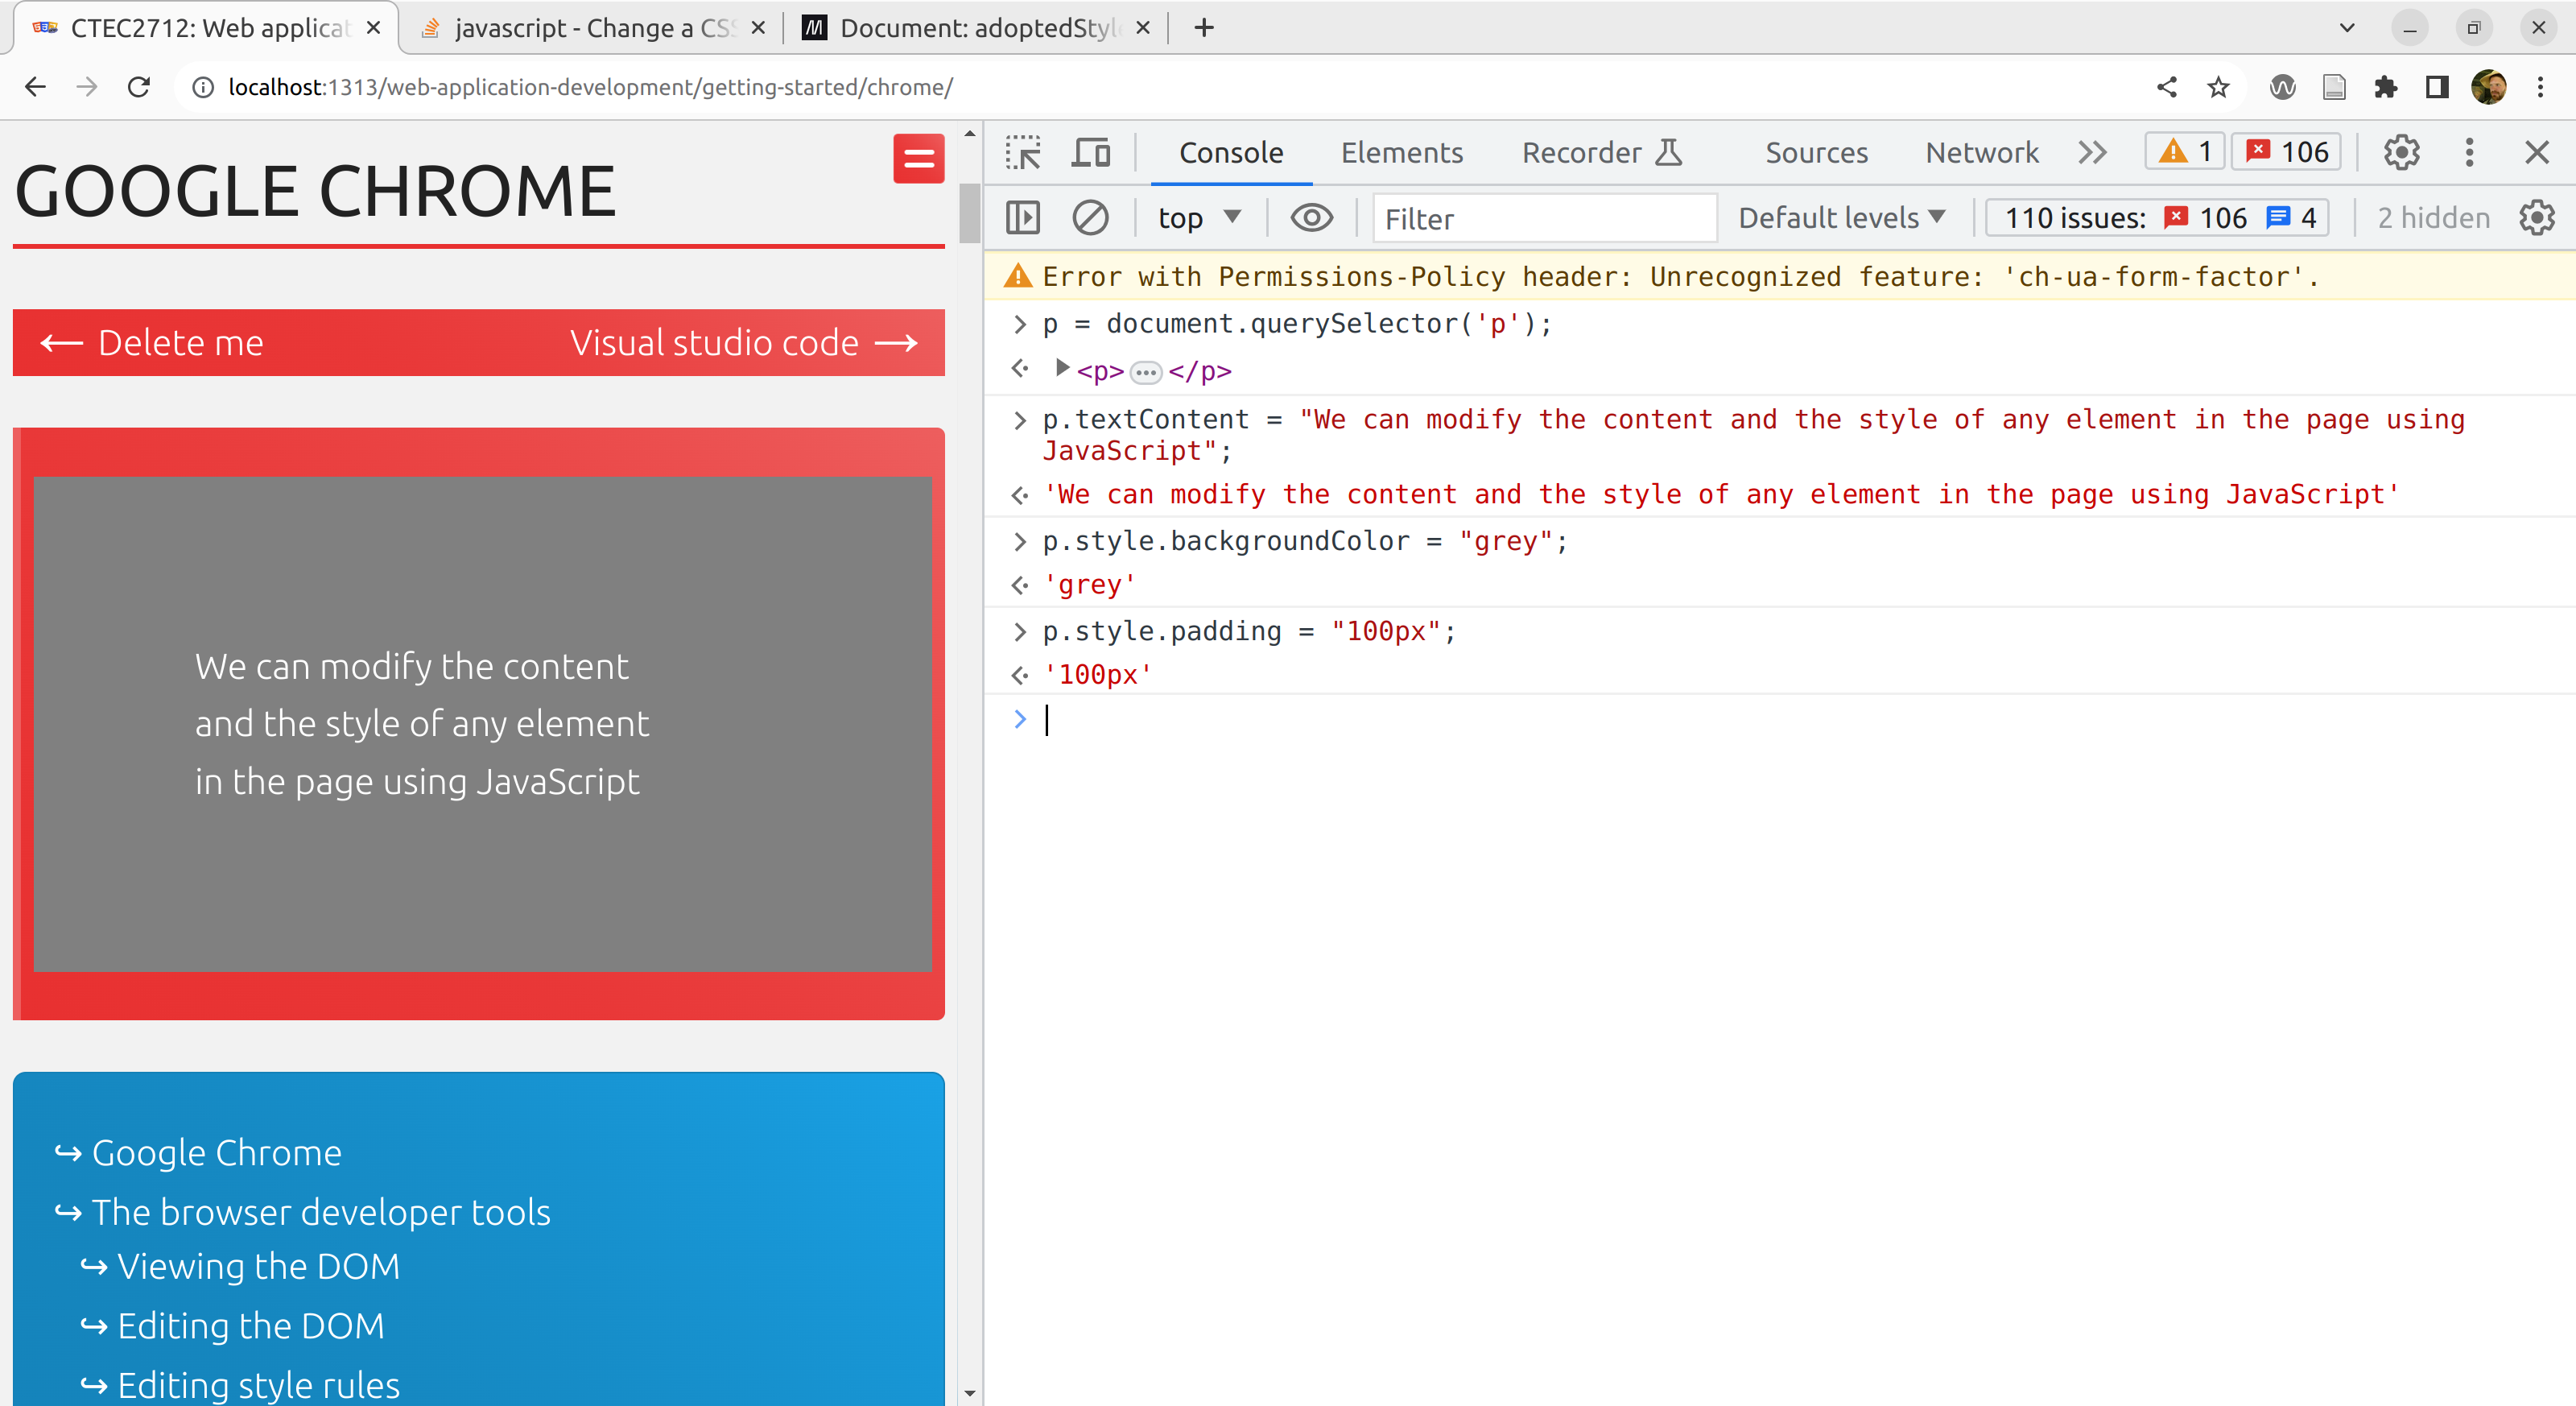This screenshot has width=2576, height=1406.
Task: Toggle the device toolbar icon
Action: [1091, 153]
